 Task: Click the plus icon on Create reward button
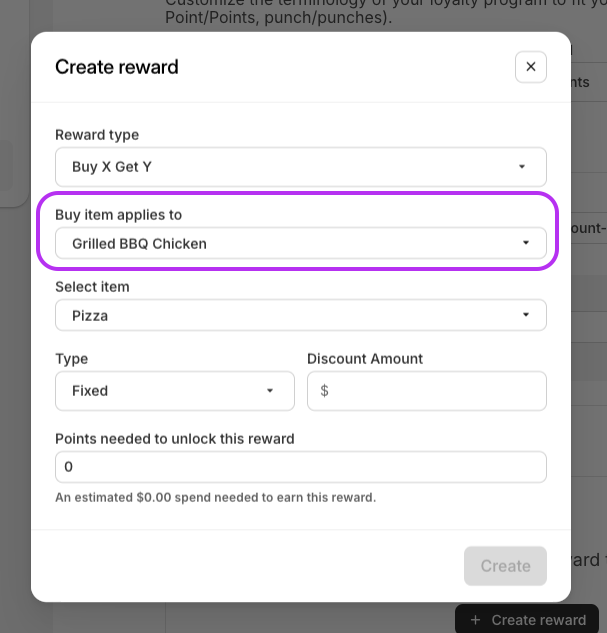click(475, 620)
